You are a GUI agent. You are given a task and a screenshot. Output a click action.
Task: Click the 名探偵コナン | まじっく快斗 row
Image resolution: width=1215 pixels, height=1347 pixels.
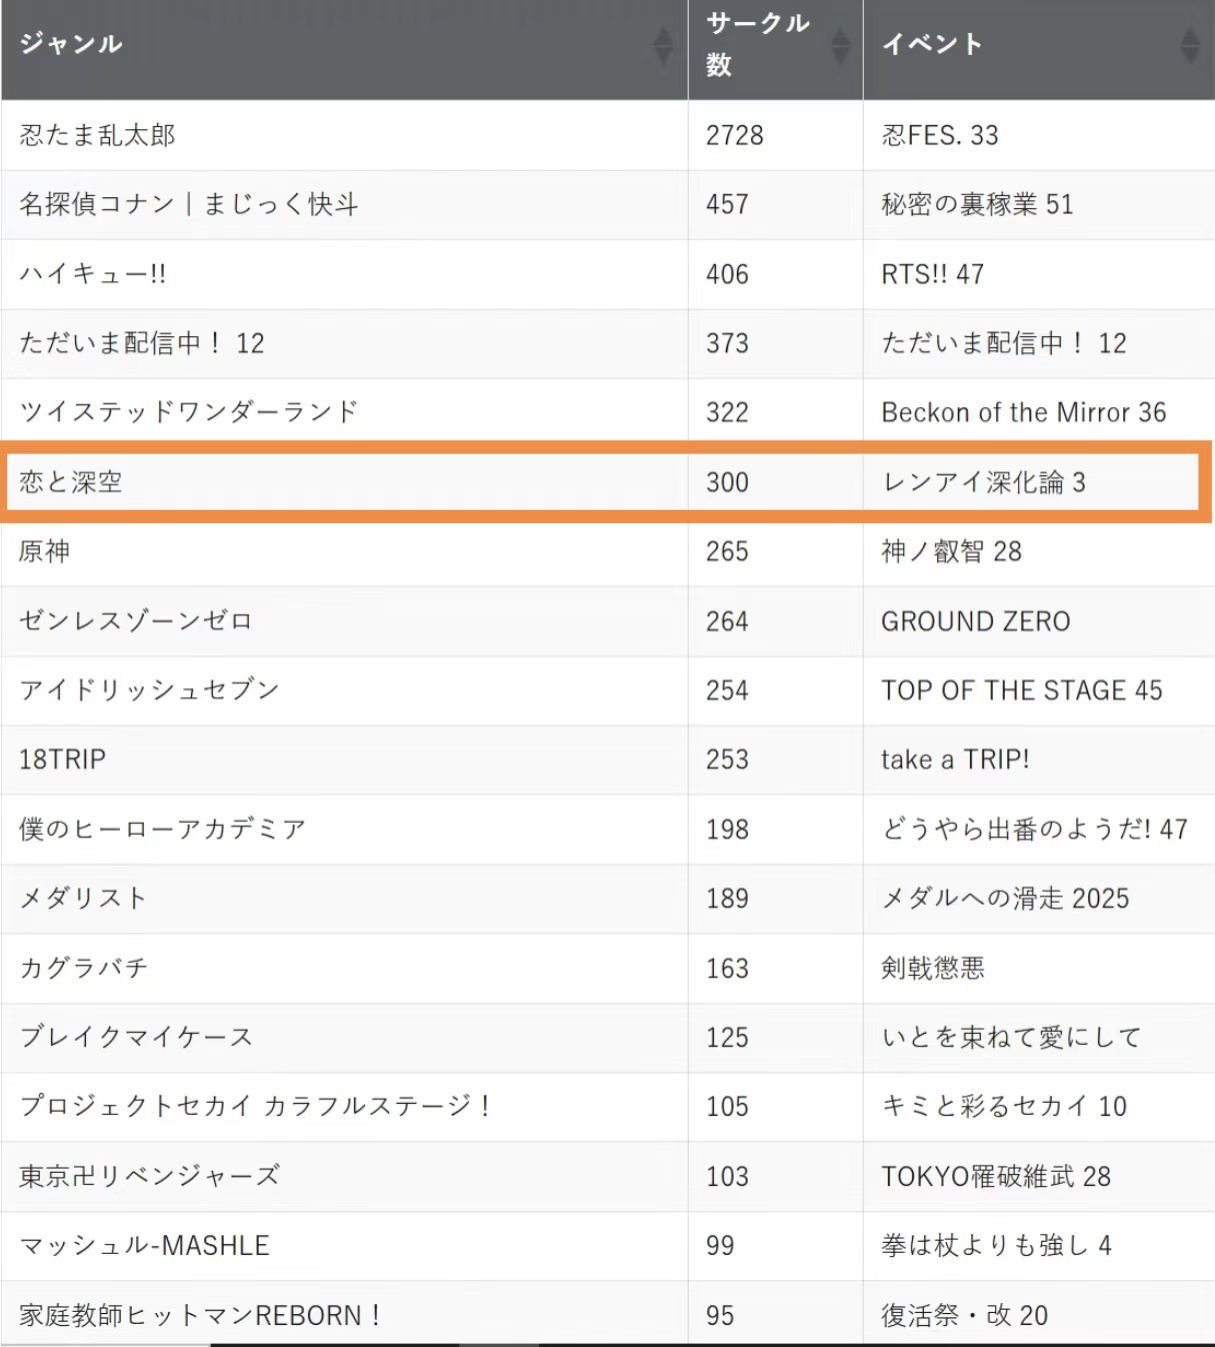tap(607, 204)
